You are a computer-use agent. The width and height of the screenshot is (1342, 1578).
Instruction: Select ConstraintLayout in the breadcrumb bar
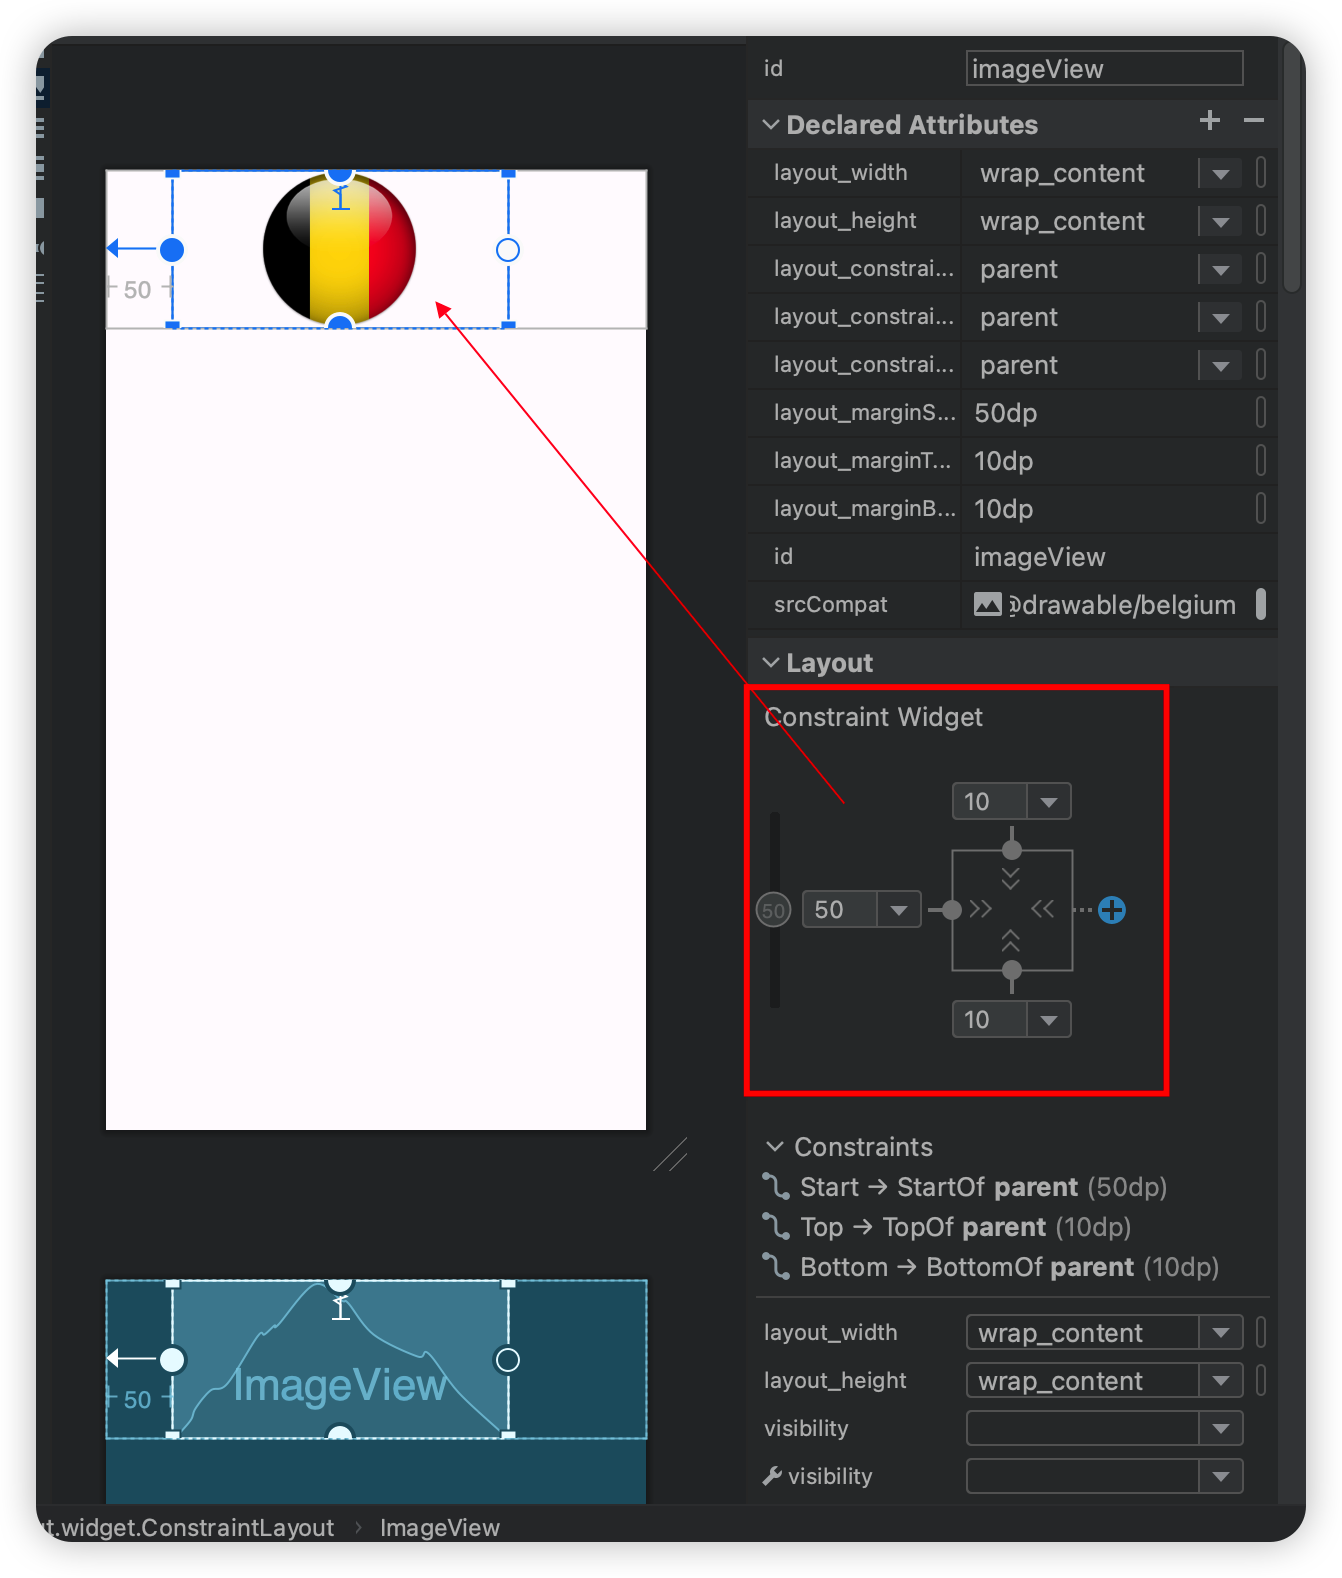tap(188, 1527)
